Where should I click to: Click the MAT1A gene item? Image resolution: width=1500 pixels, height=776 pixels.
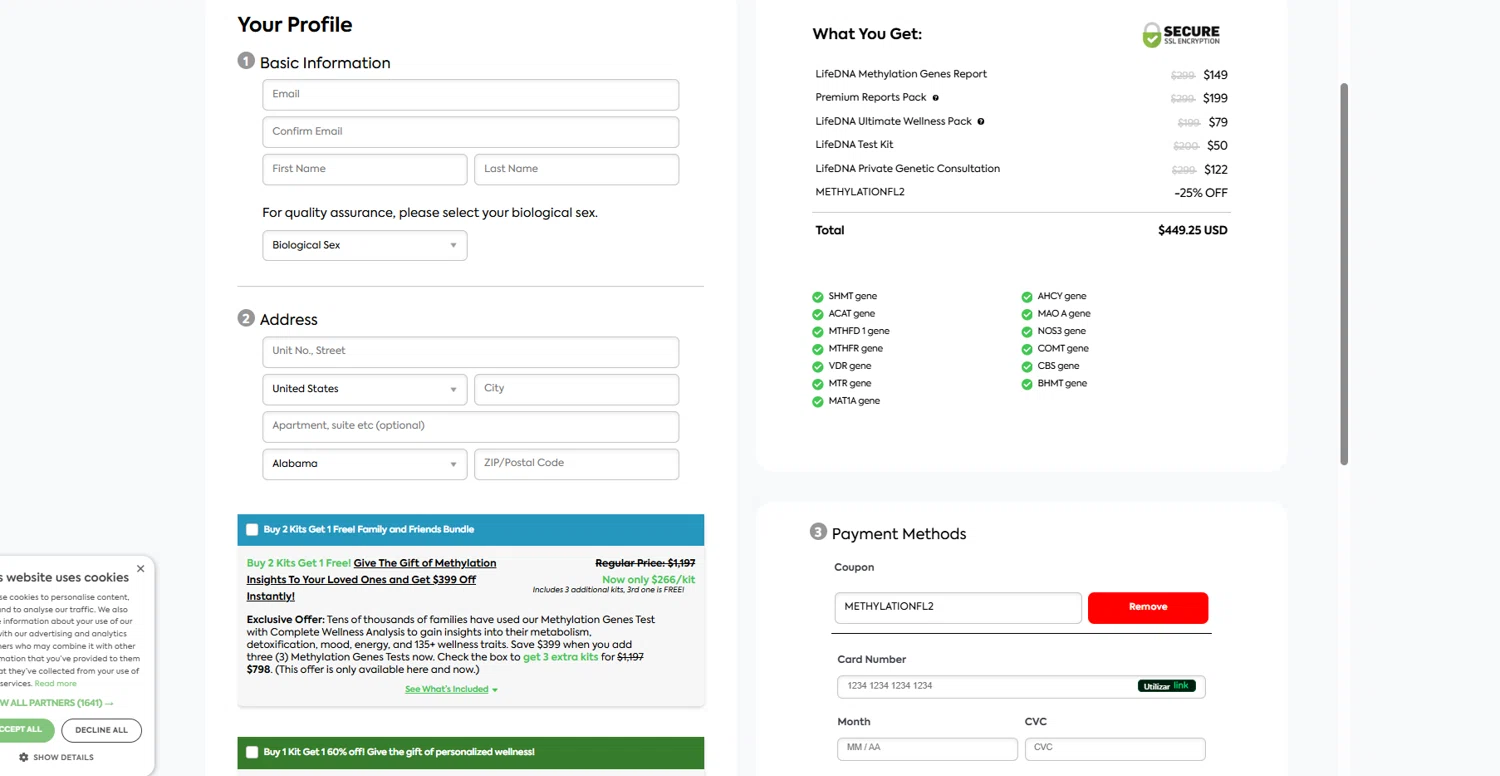[x=846, y=401]
